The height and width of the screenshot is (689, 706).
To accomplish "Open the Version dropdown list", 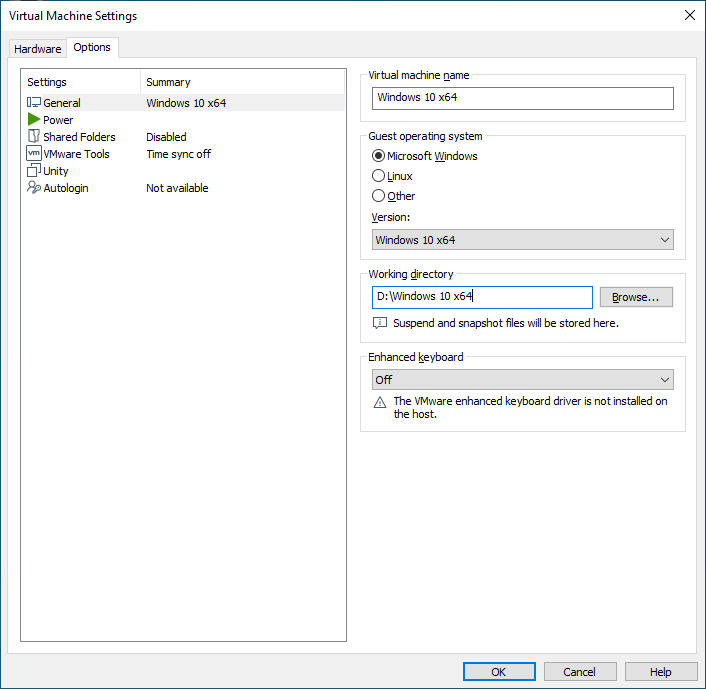I will pos(522,240).
